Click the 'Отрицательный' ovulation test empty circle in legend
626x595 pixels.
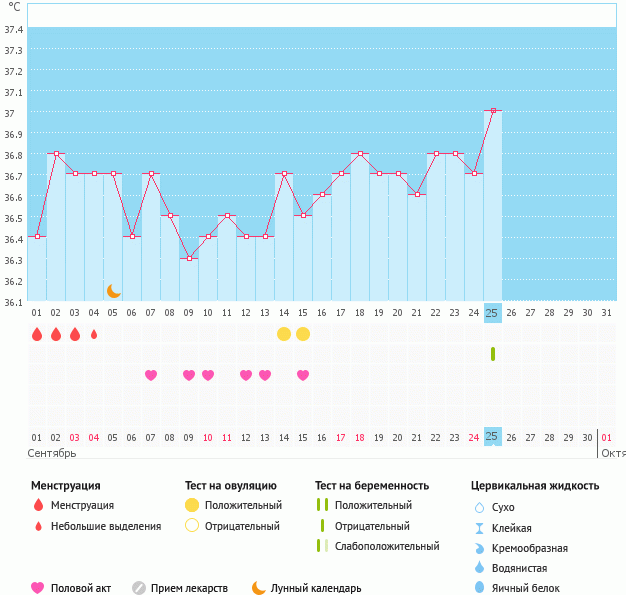point(191,526)
